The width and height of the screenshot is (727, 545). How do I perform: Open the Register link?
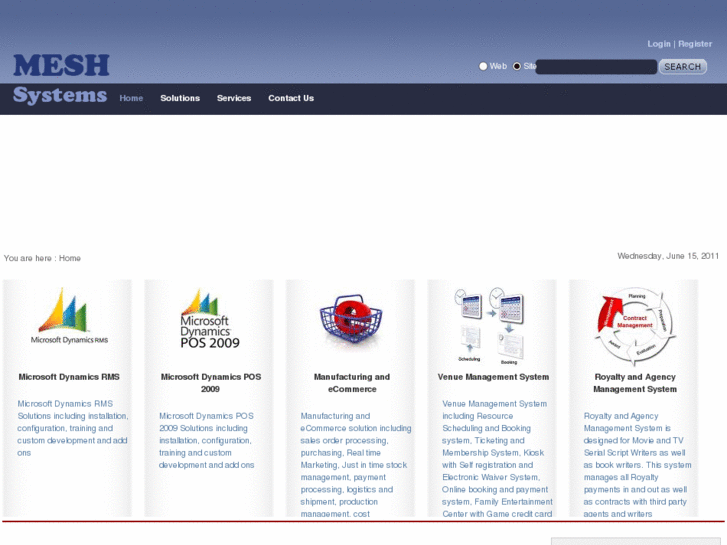point(695,44)
